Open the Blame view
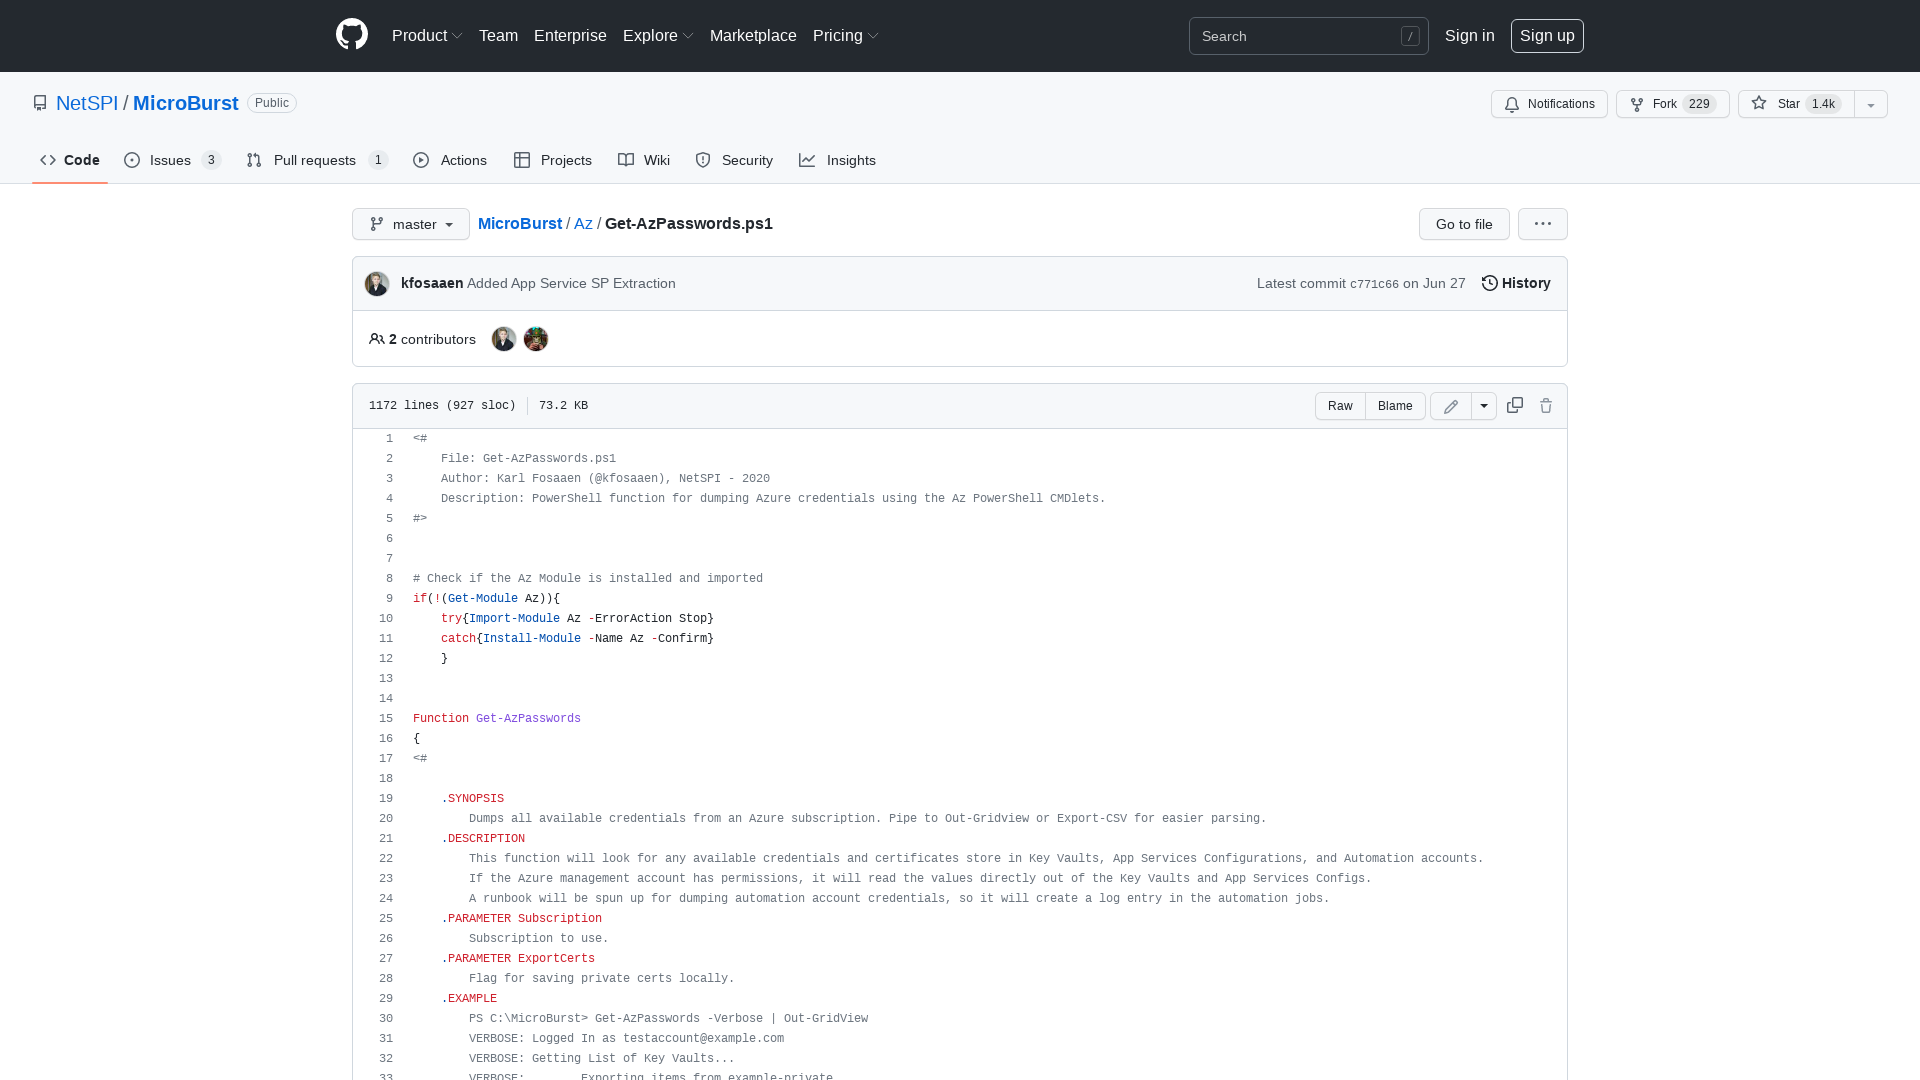1920x1080 pixels. pos(1395,406)
